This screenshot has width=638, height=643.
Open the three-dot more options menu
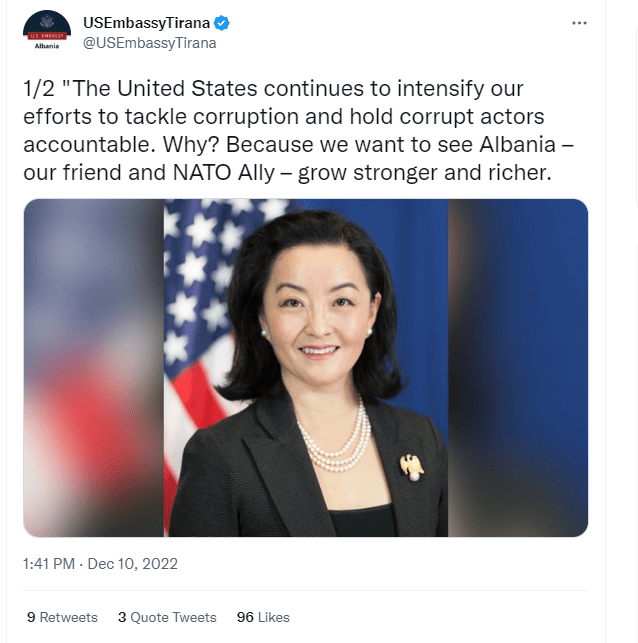tap(579, 23)
